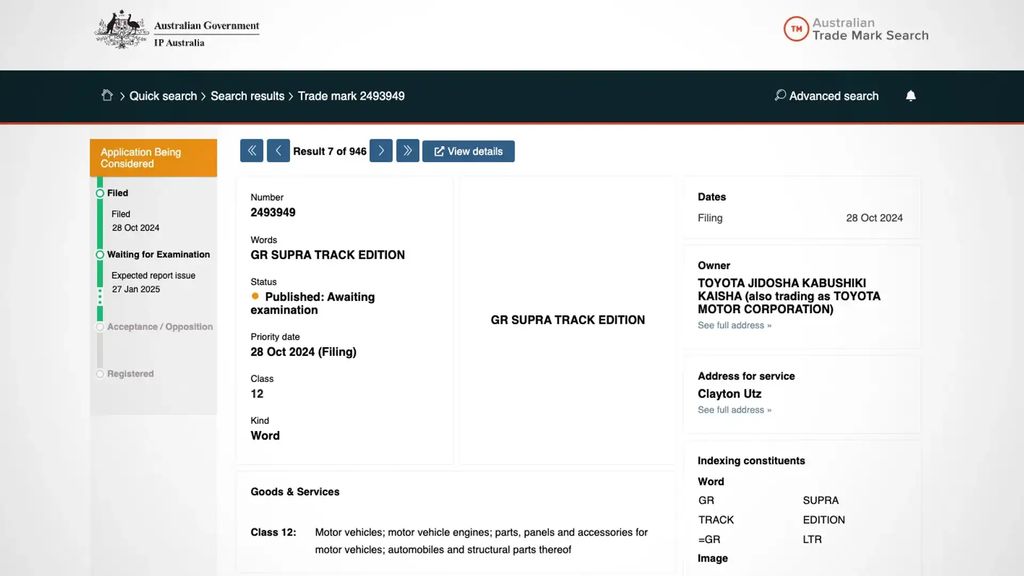Jump to first result double-left arrows

(x=251, y=151)
